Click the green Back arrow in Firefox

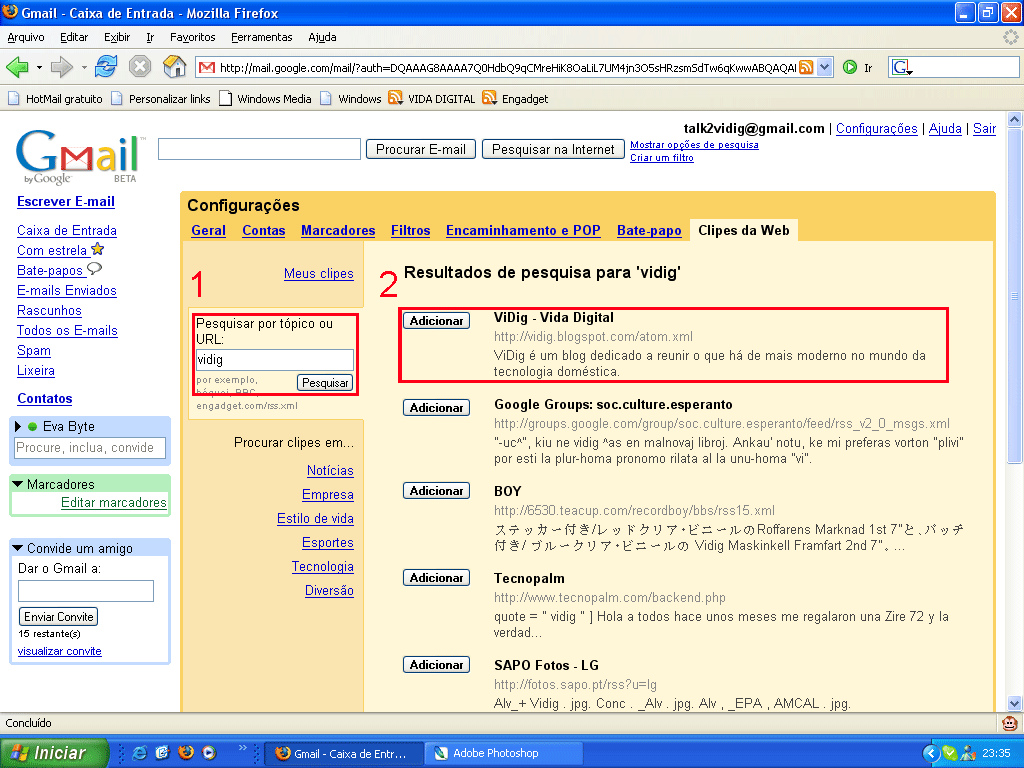[x=17, y=67]
